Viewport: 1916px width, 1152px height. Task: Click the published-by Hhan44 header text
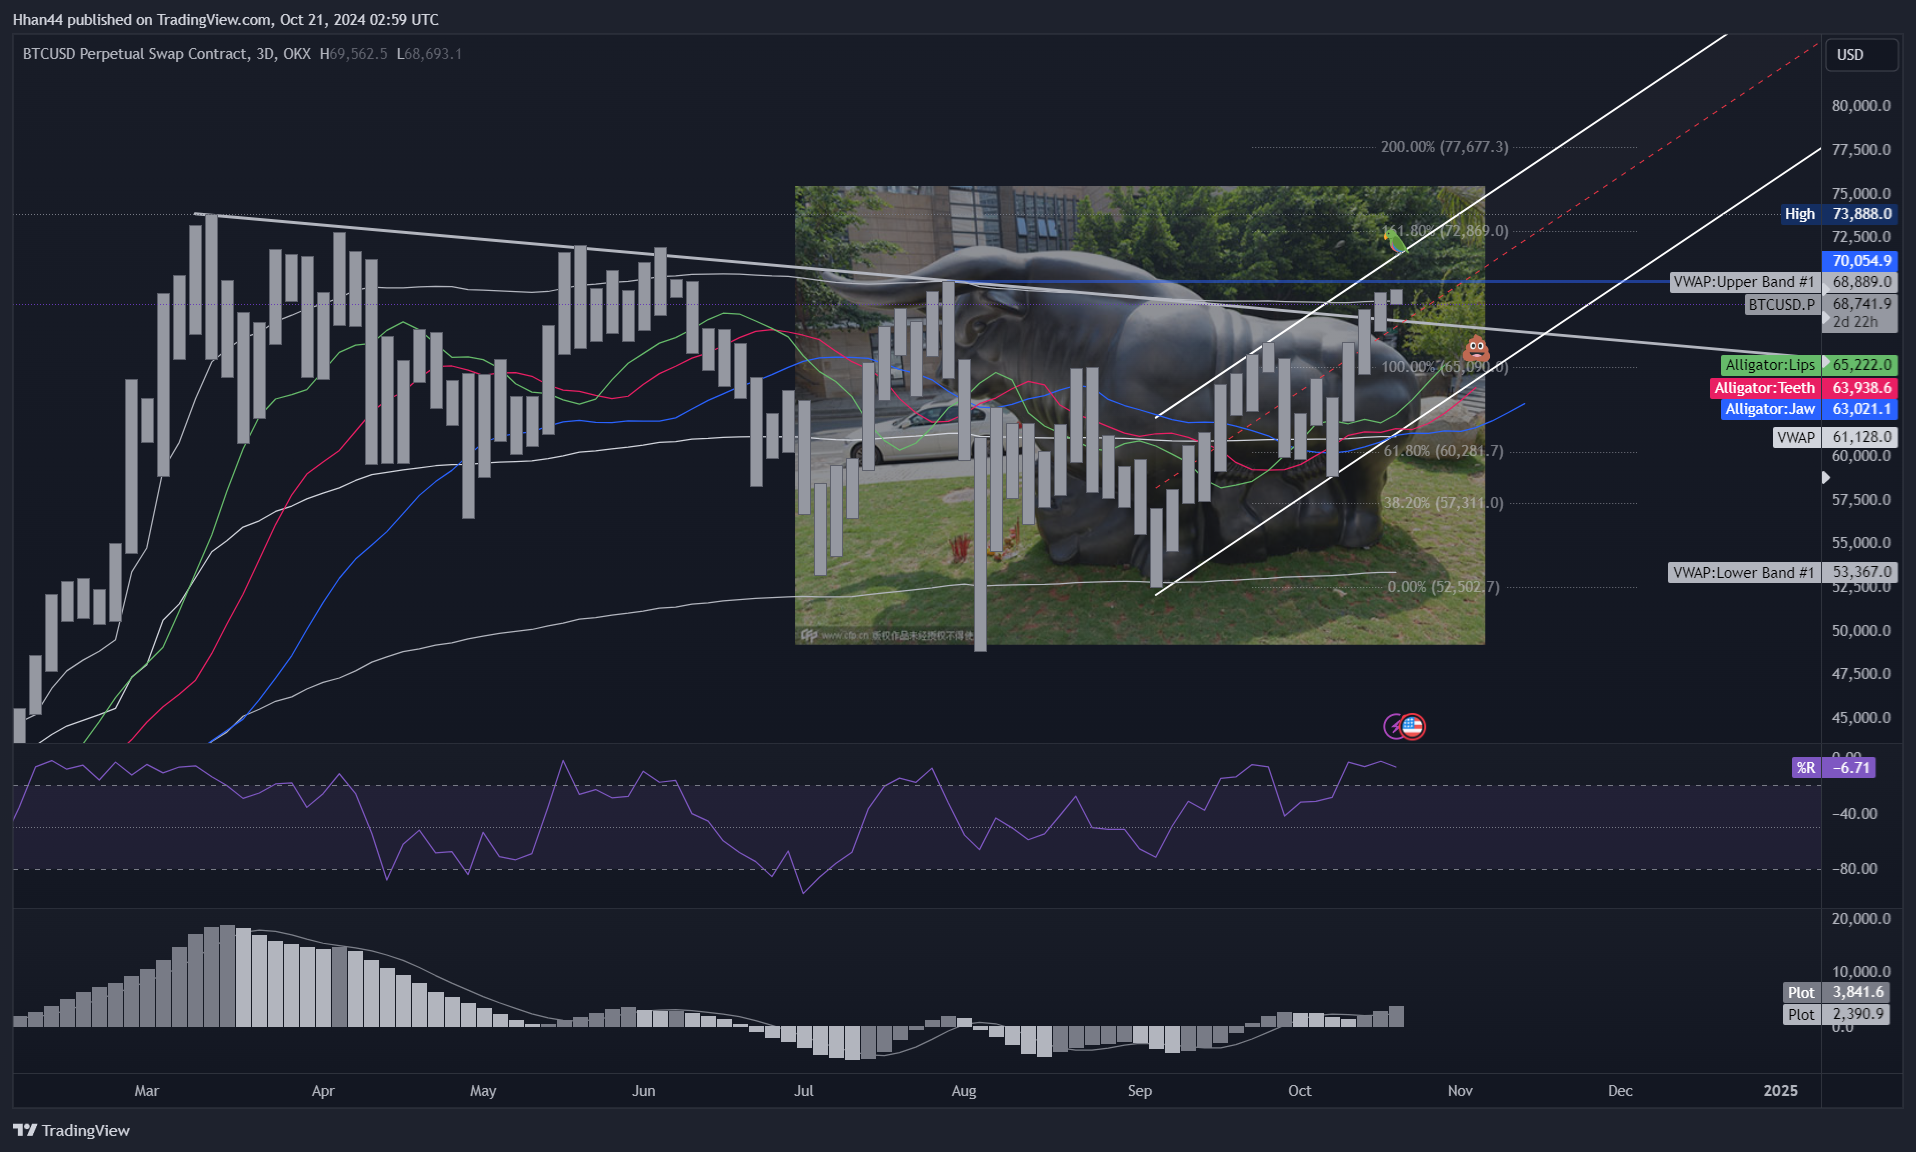click(x=225, y=19)
